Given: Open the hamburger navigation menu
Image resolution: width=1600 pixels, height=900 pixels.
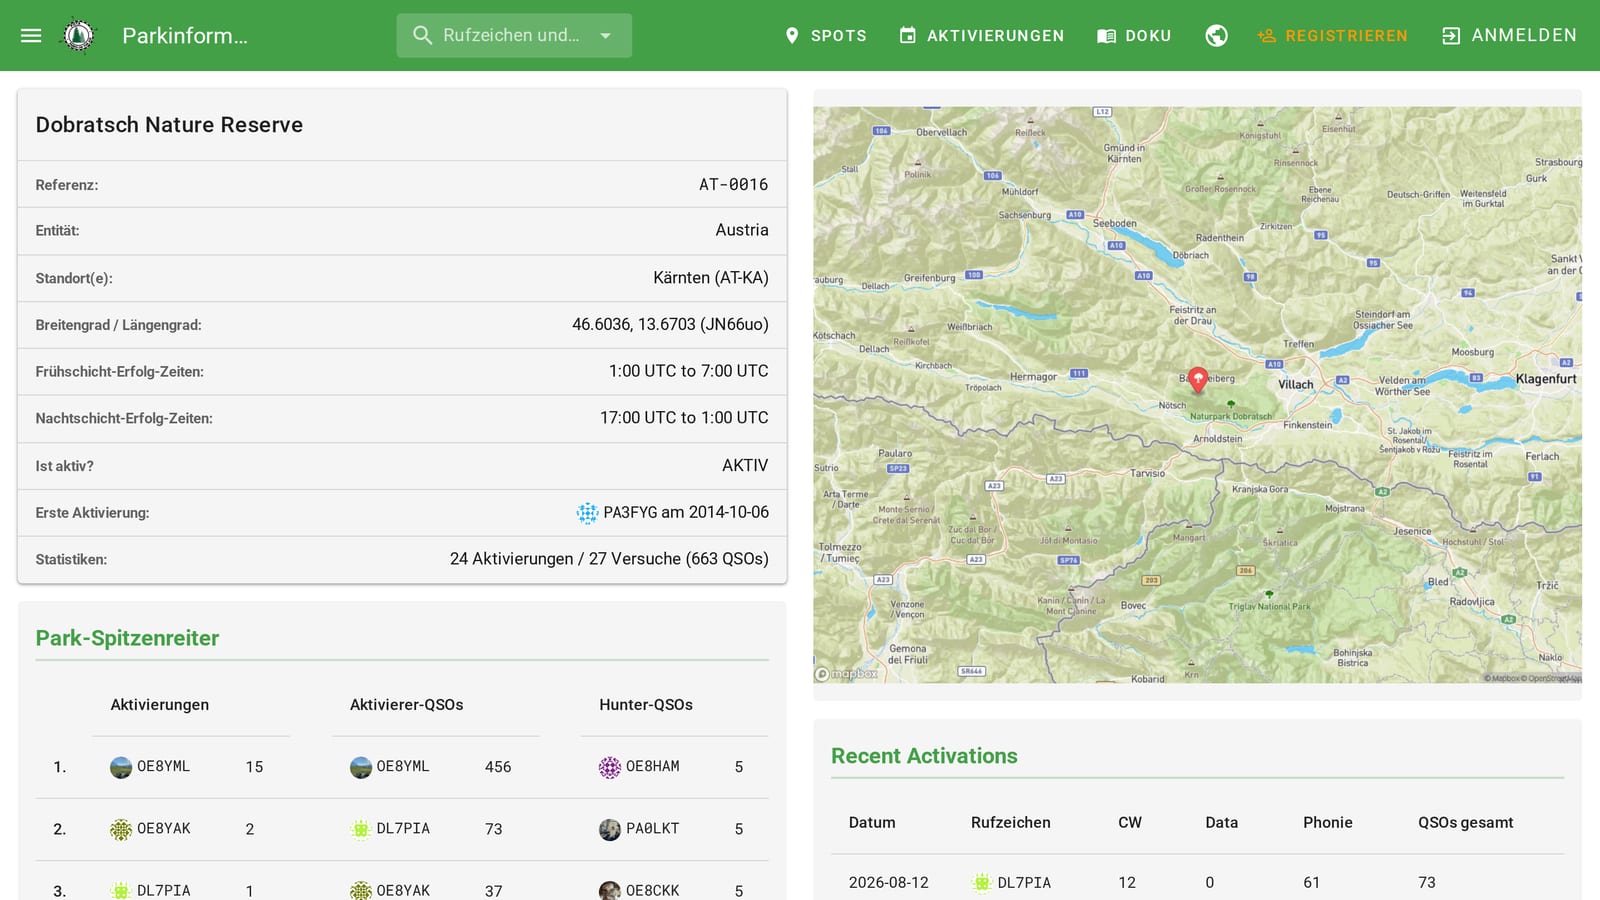Looking at the screenshot, I should point(31,35).
